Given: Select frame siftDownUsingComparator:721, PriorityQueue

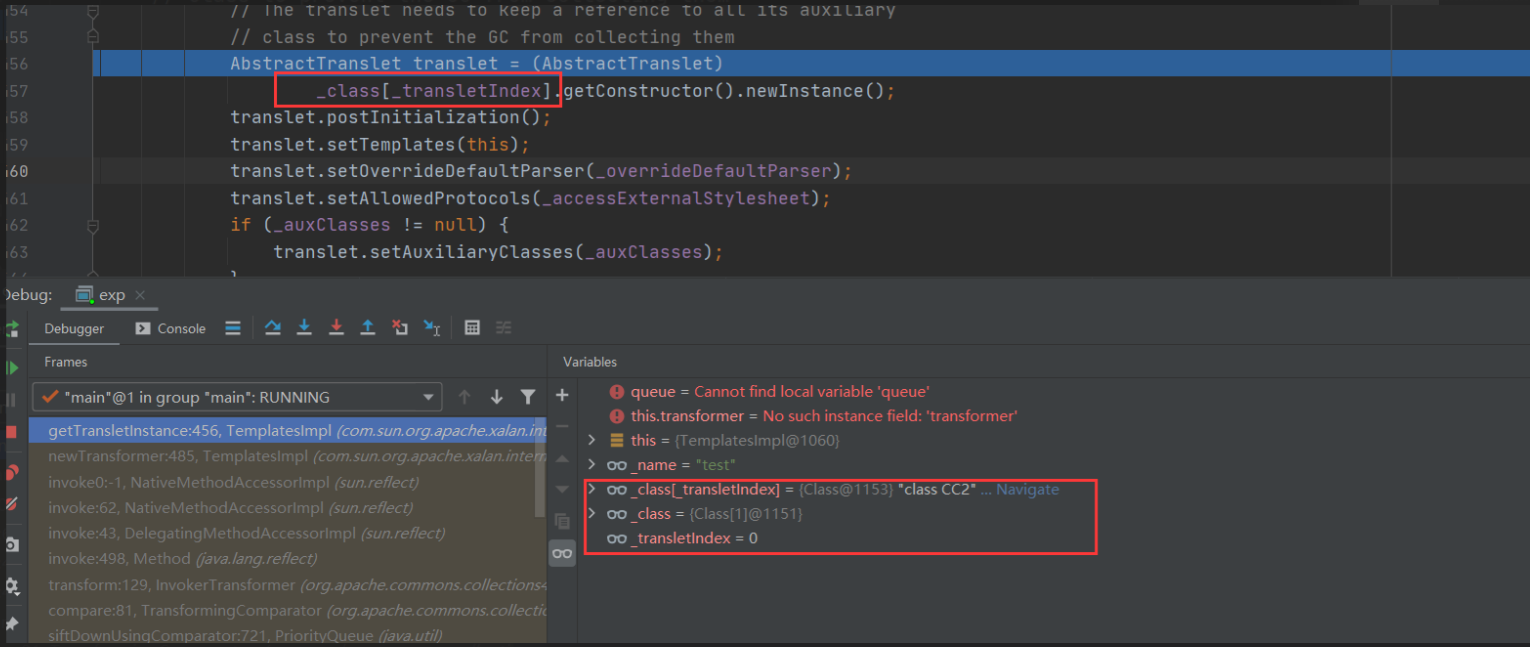Looking at the screenshot, I should (x=288, y=635).
